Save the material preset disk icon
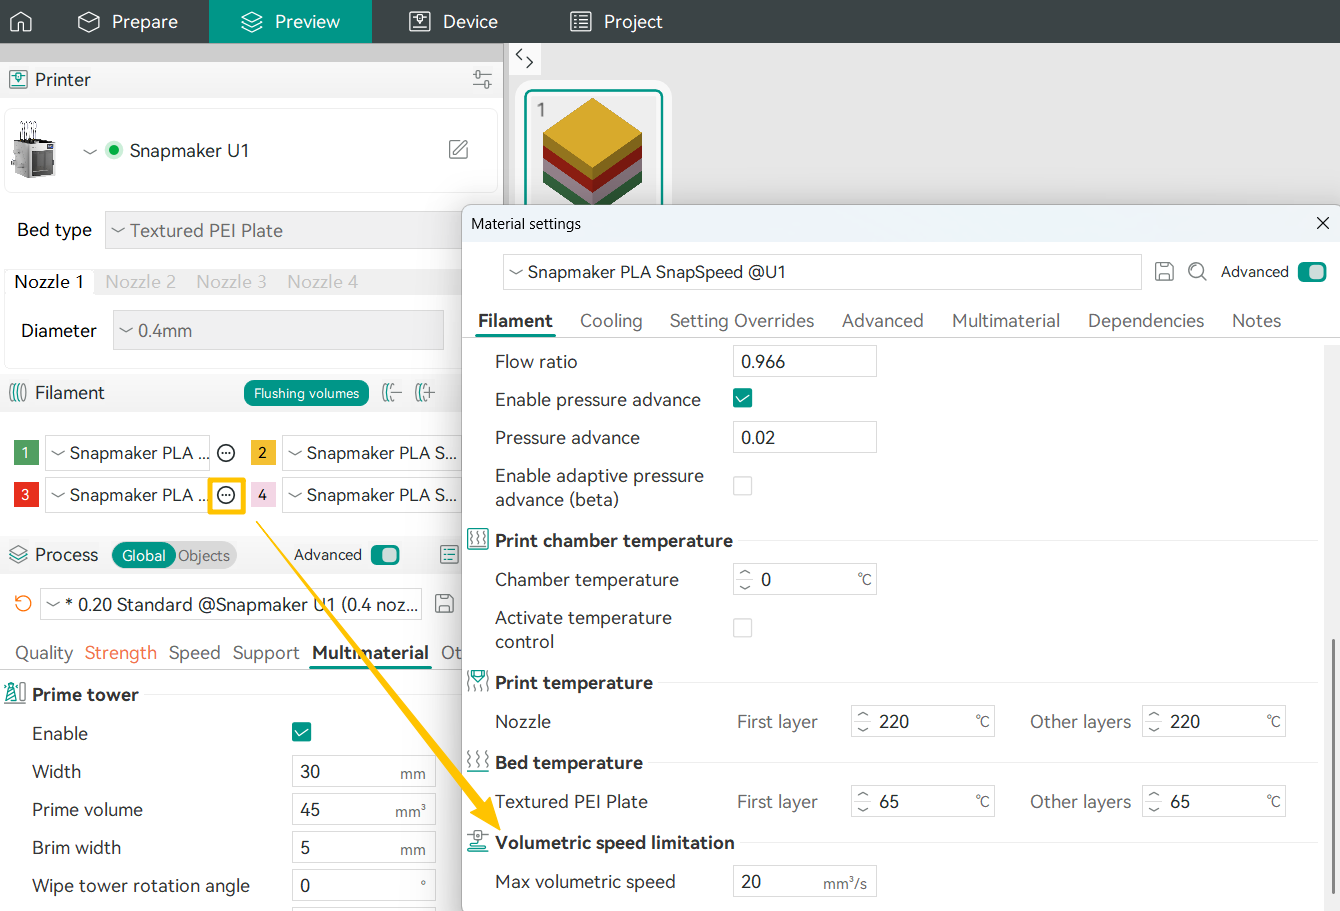This screenshot has height=911, width=1340. 1164,272
